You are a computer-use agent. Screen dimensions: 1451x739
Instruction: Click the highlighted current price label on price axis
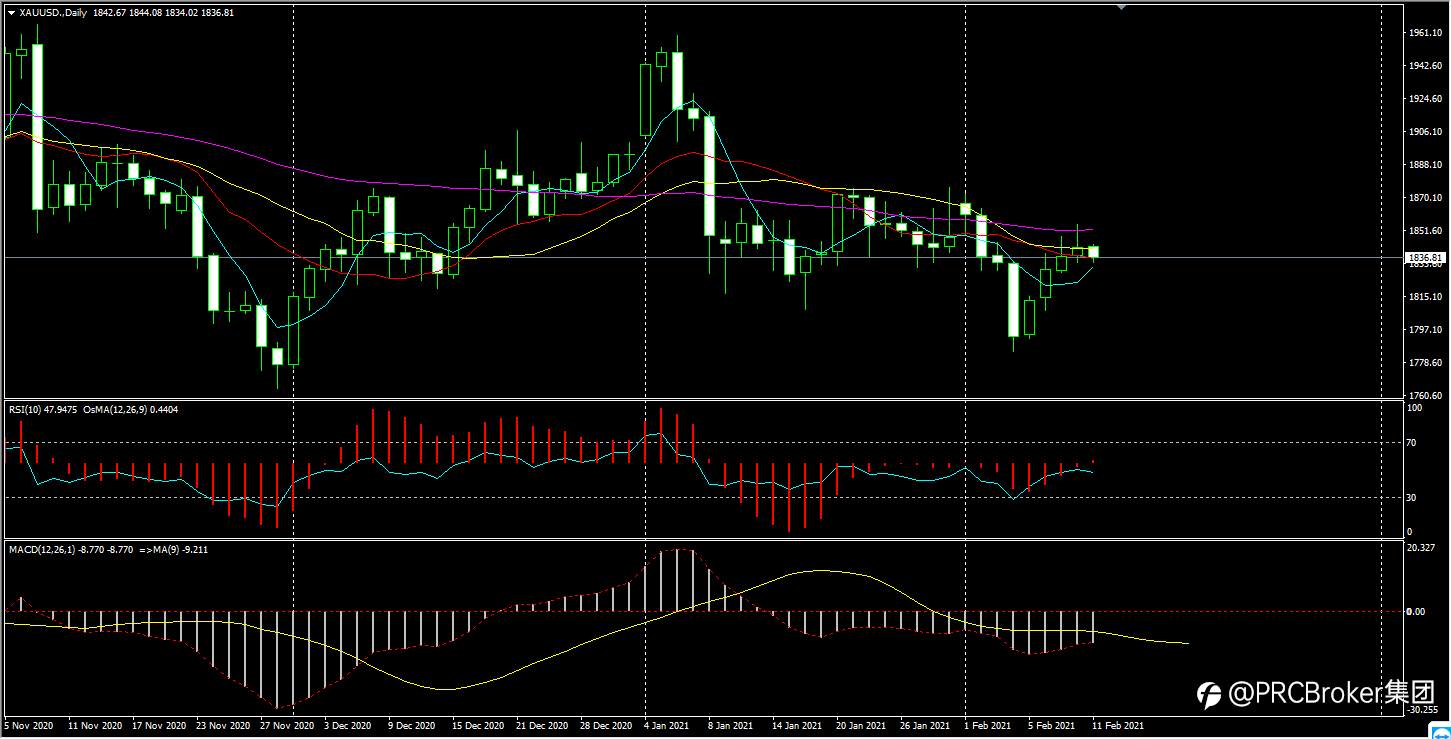(x=1425, y=258)
